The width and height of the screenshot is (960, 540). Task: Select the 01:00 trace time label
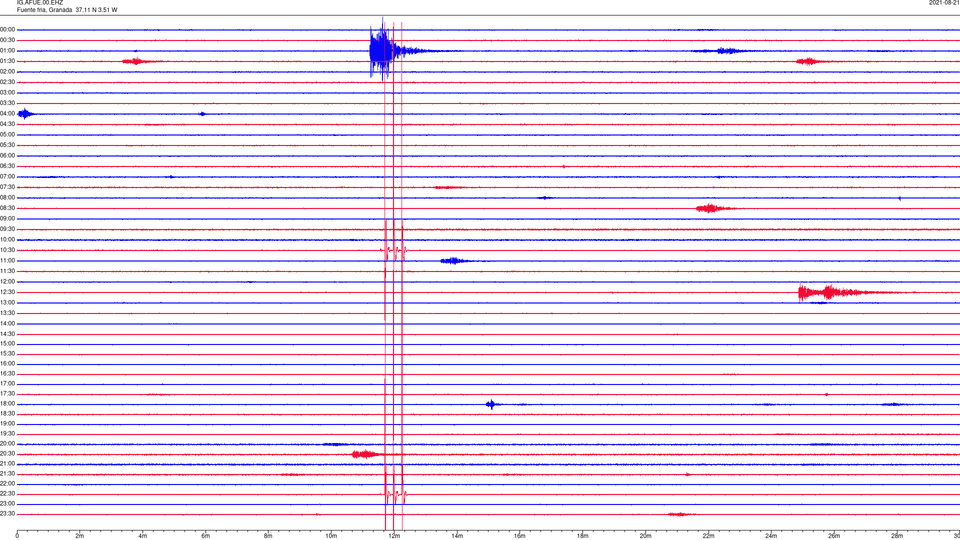tap(8, 51)
